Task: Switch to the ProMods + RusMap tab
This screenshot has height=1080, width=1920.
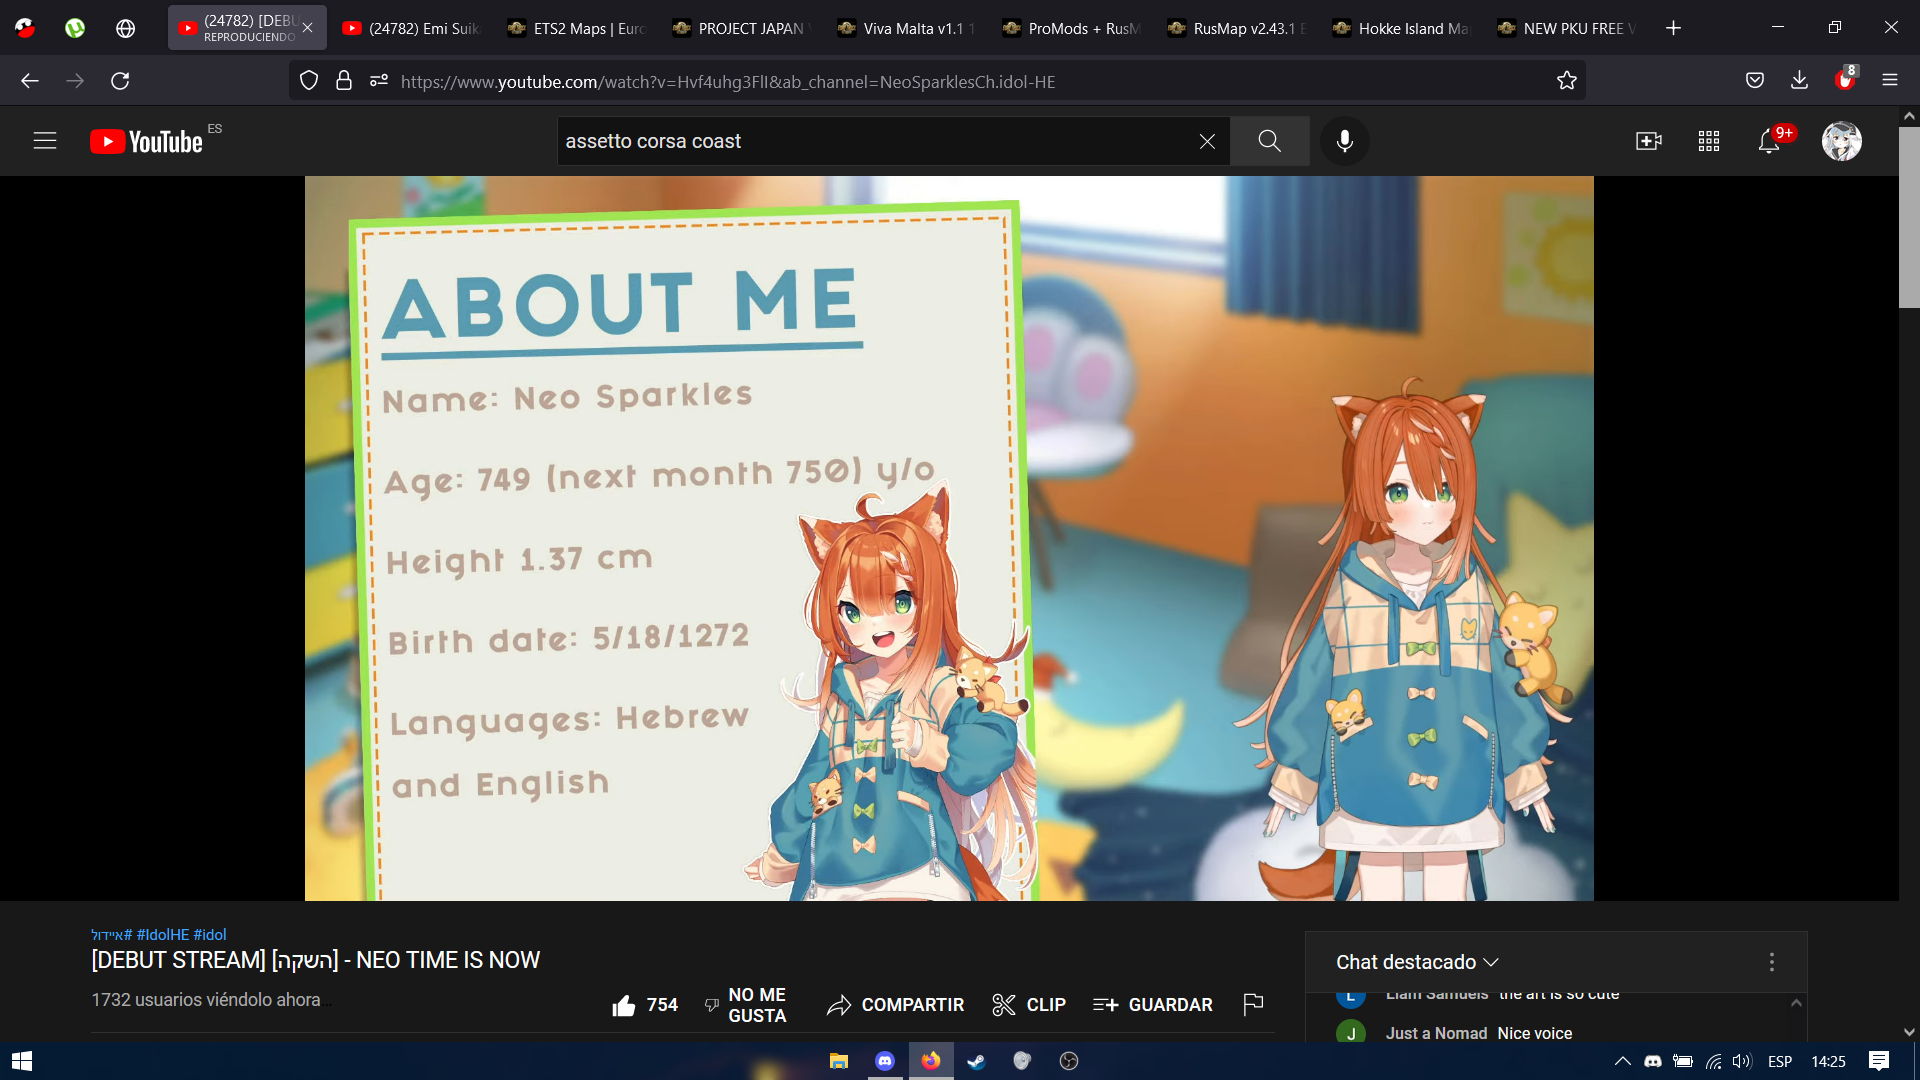Action: (x=1071, y=28)
